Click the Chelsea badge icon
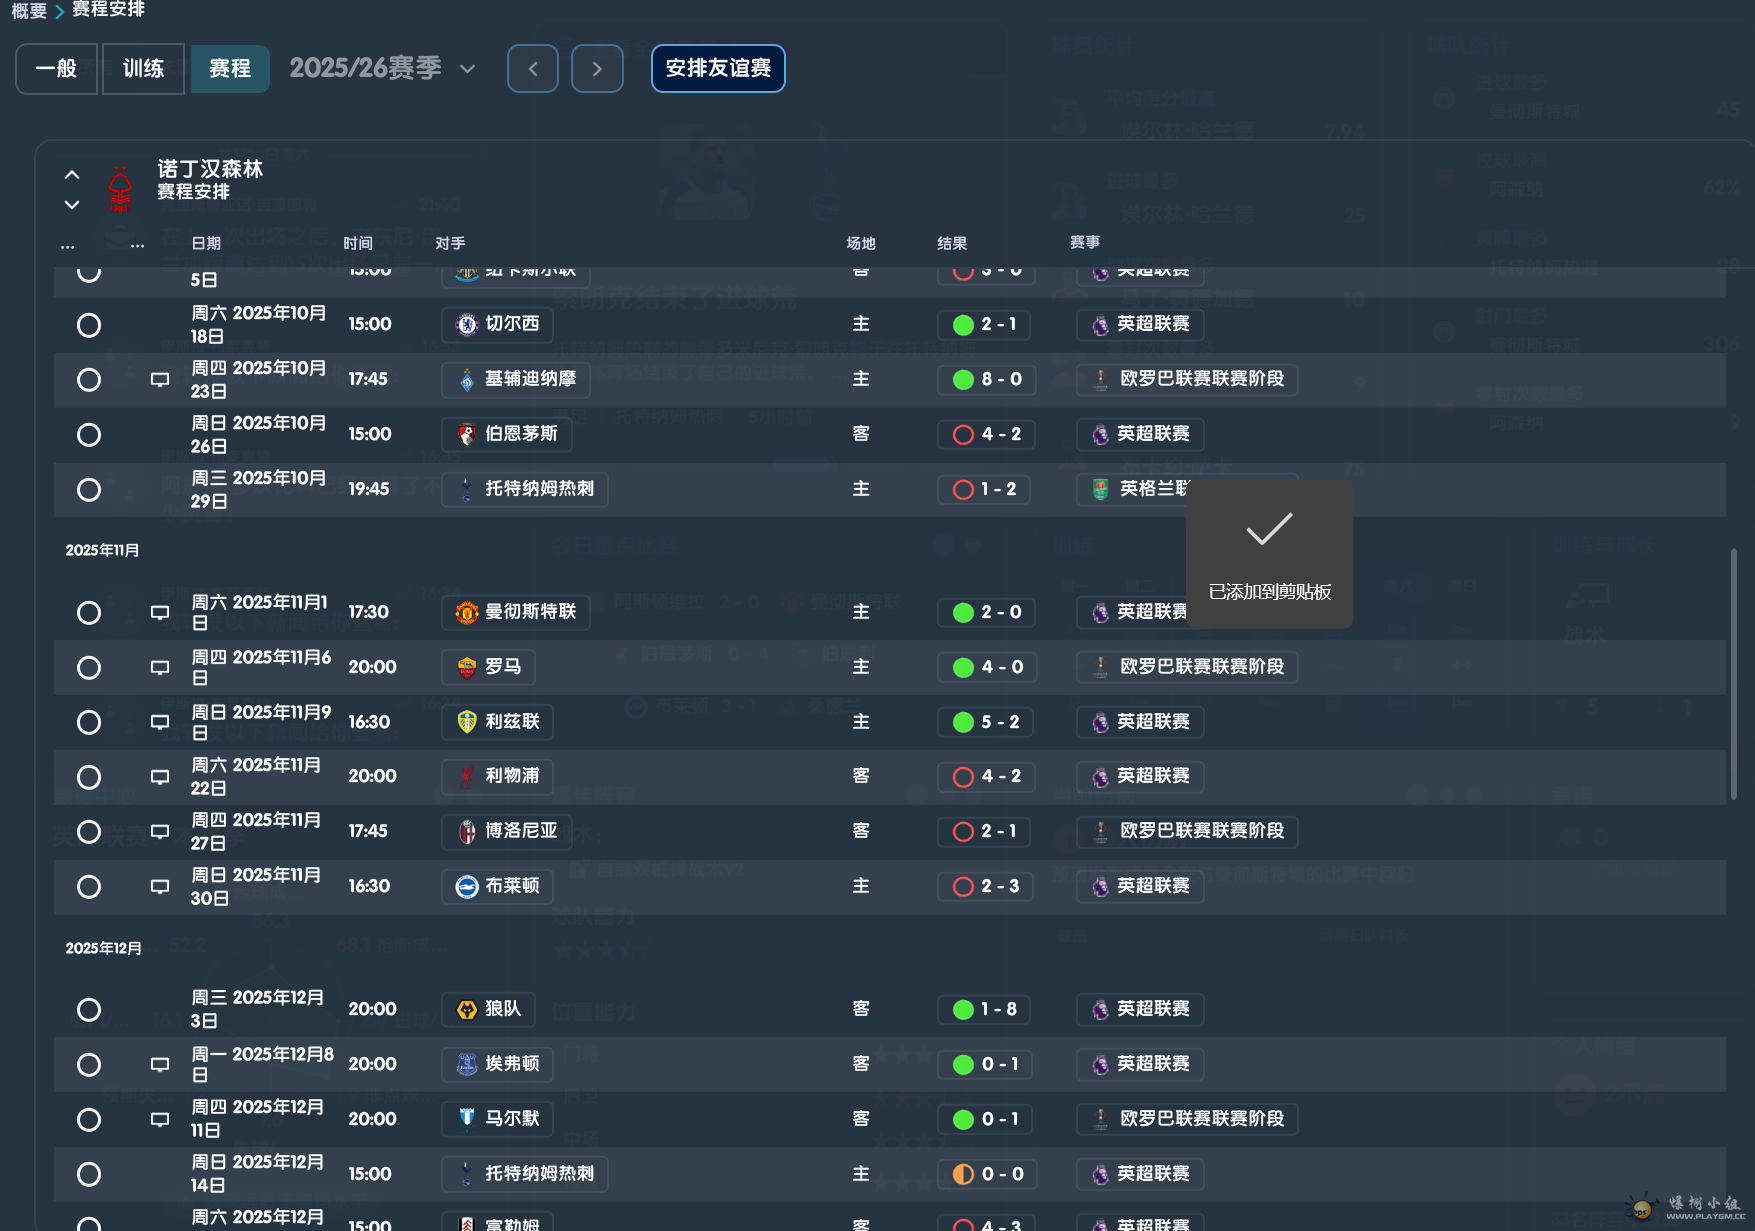The image size is (1755, 1231). (x=466, y=325)
